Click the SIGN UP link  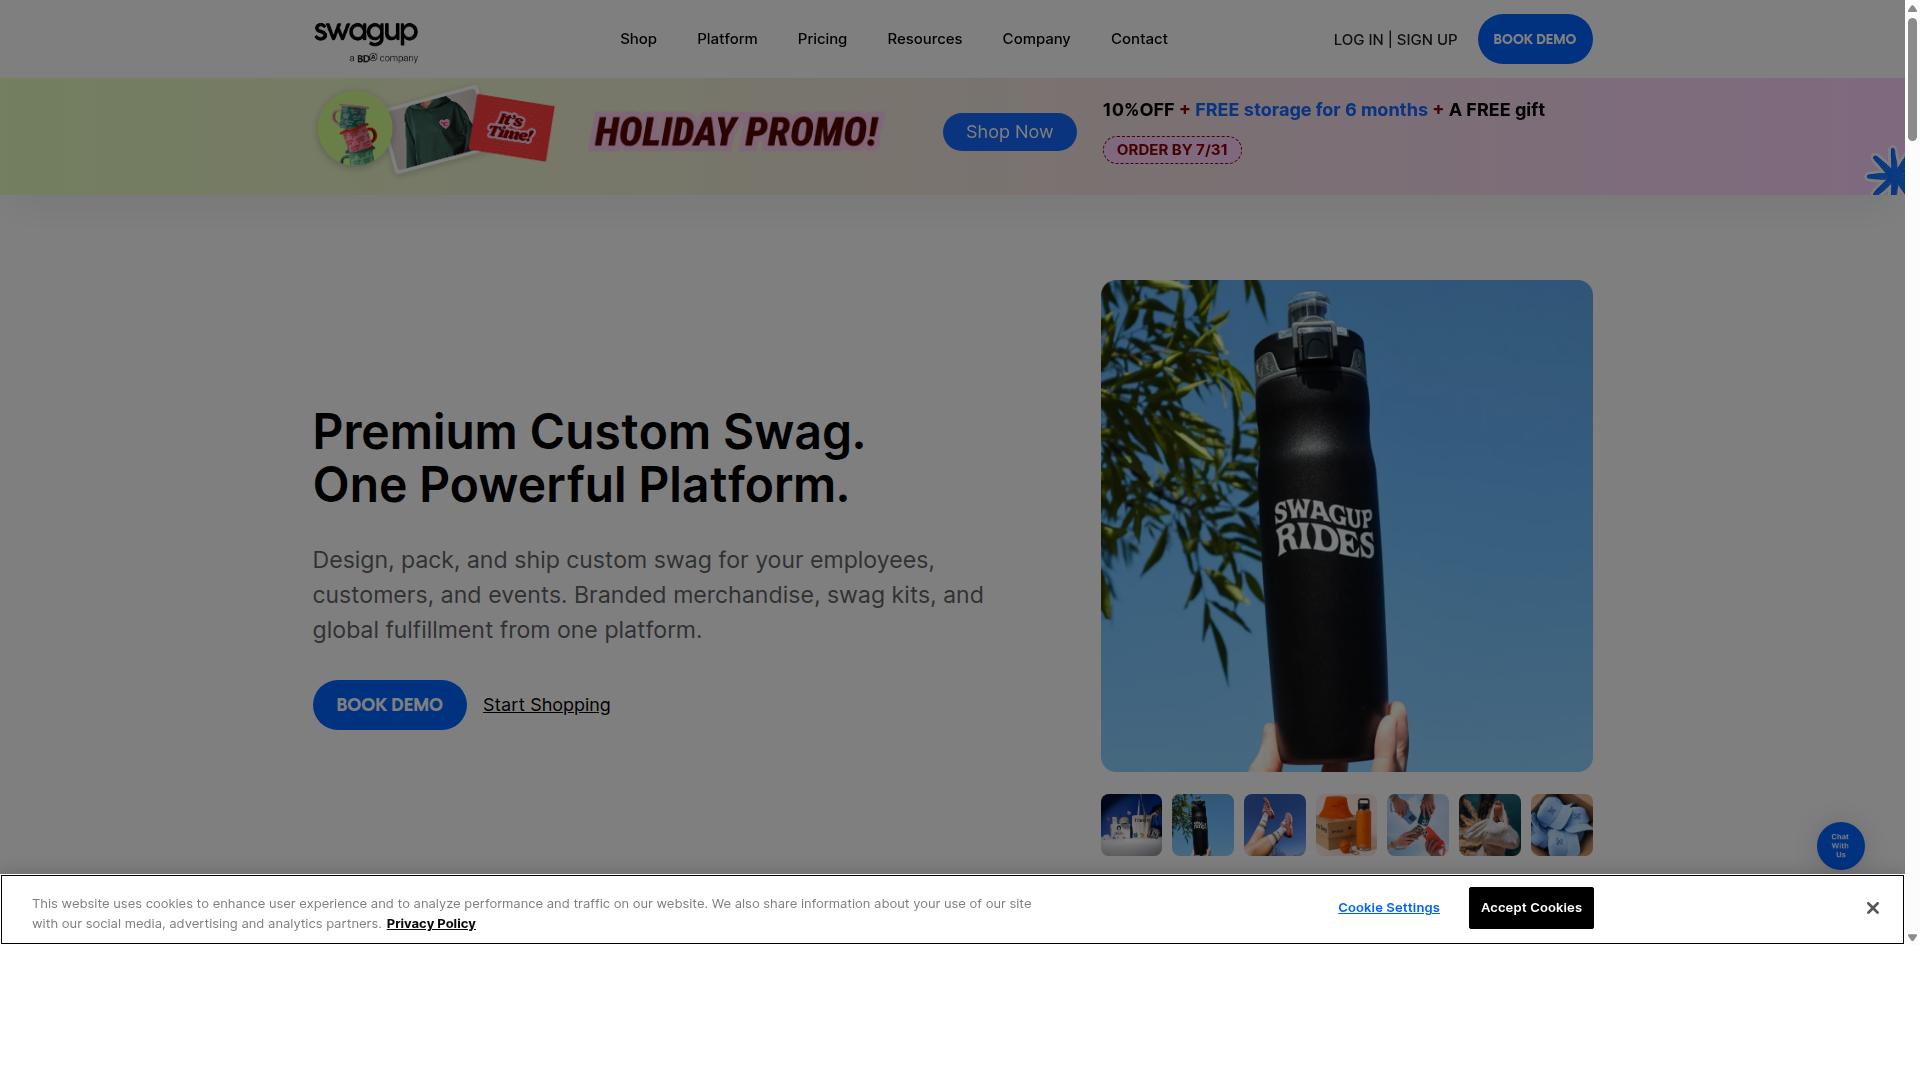click(1426, 40)
